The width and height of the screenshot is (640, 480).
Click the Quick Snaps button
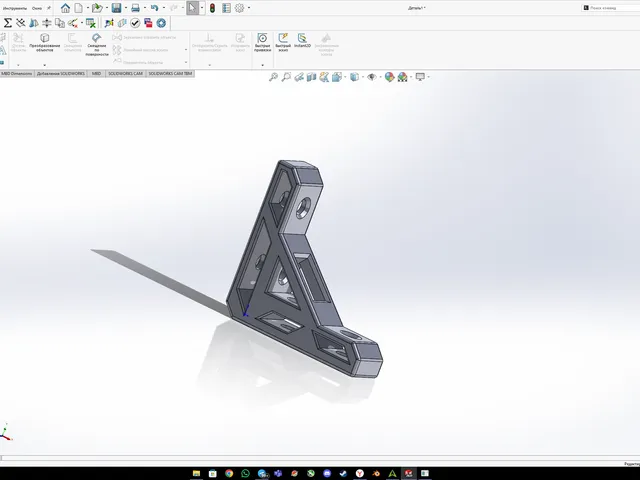click(x=262, y=43)
